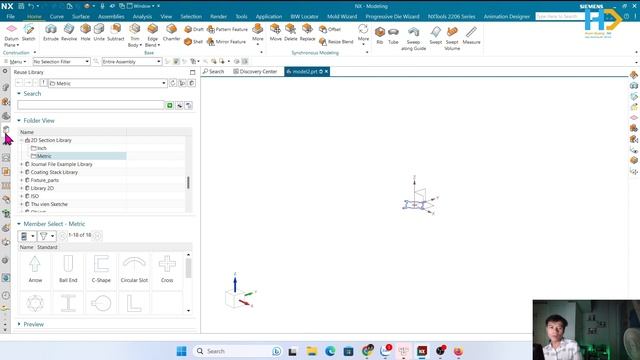Choose the Extrude tool
640x360 pixels.
point(51,33)
